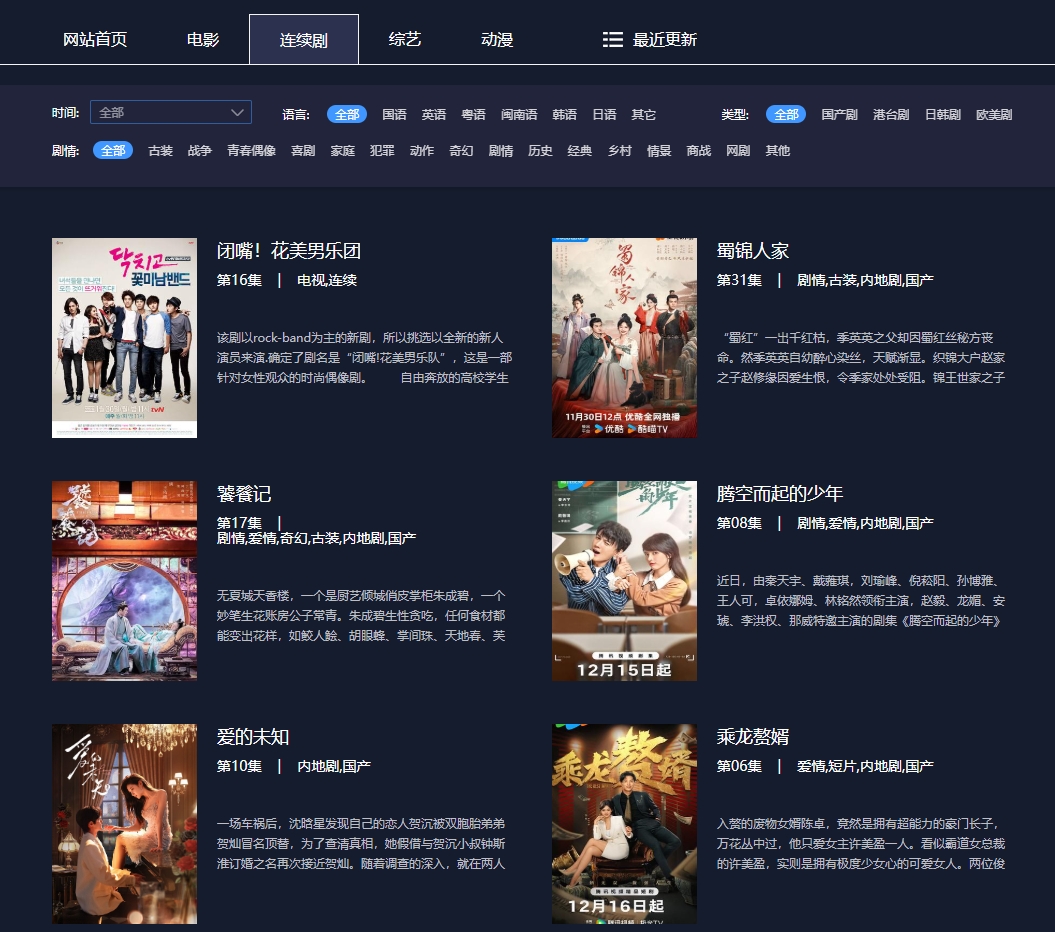Open 最近更新 recent updates list

[665, 40]
